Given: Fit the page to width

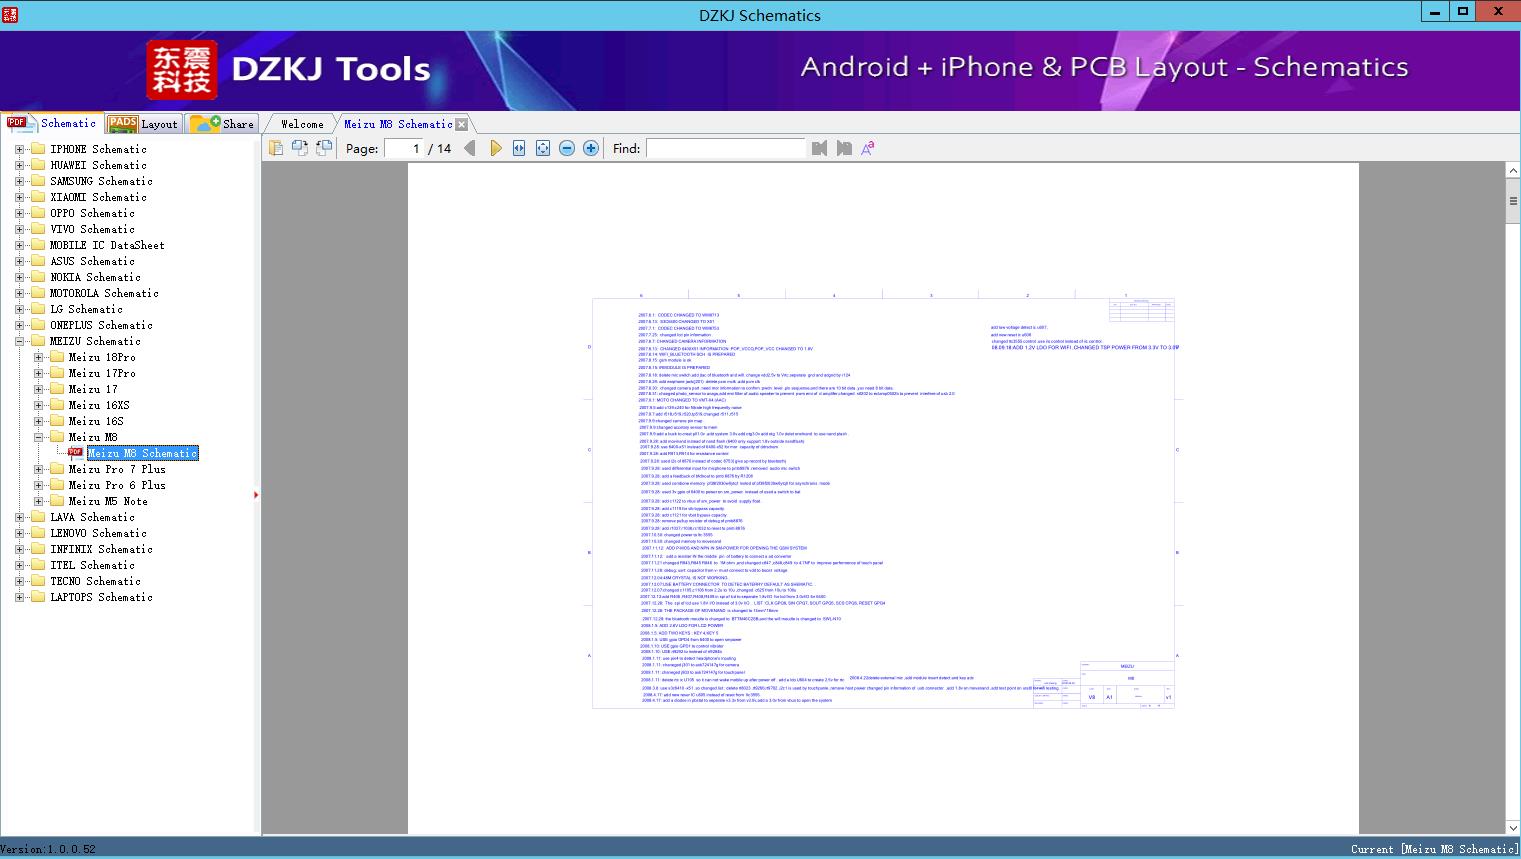Looking at the screenshot, I should tap(519, 148).
